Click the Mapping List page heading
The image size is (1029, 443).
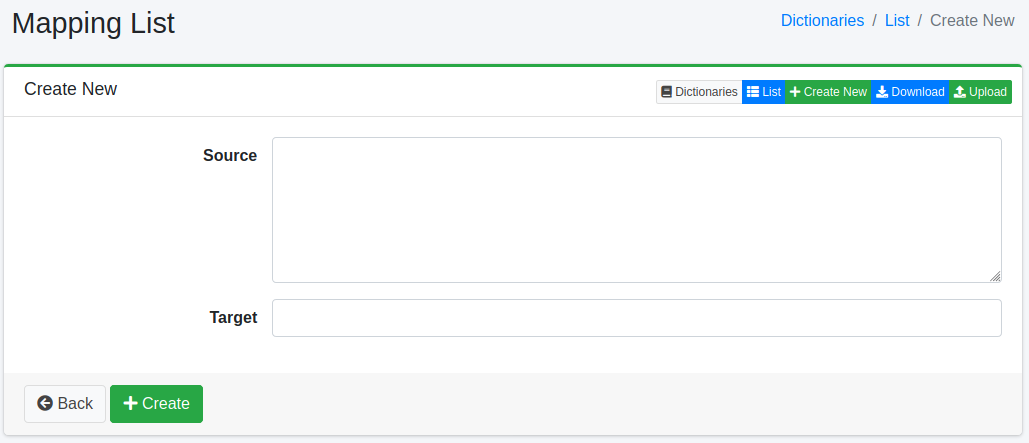click(x=93, y=23)
